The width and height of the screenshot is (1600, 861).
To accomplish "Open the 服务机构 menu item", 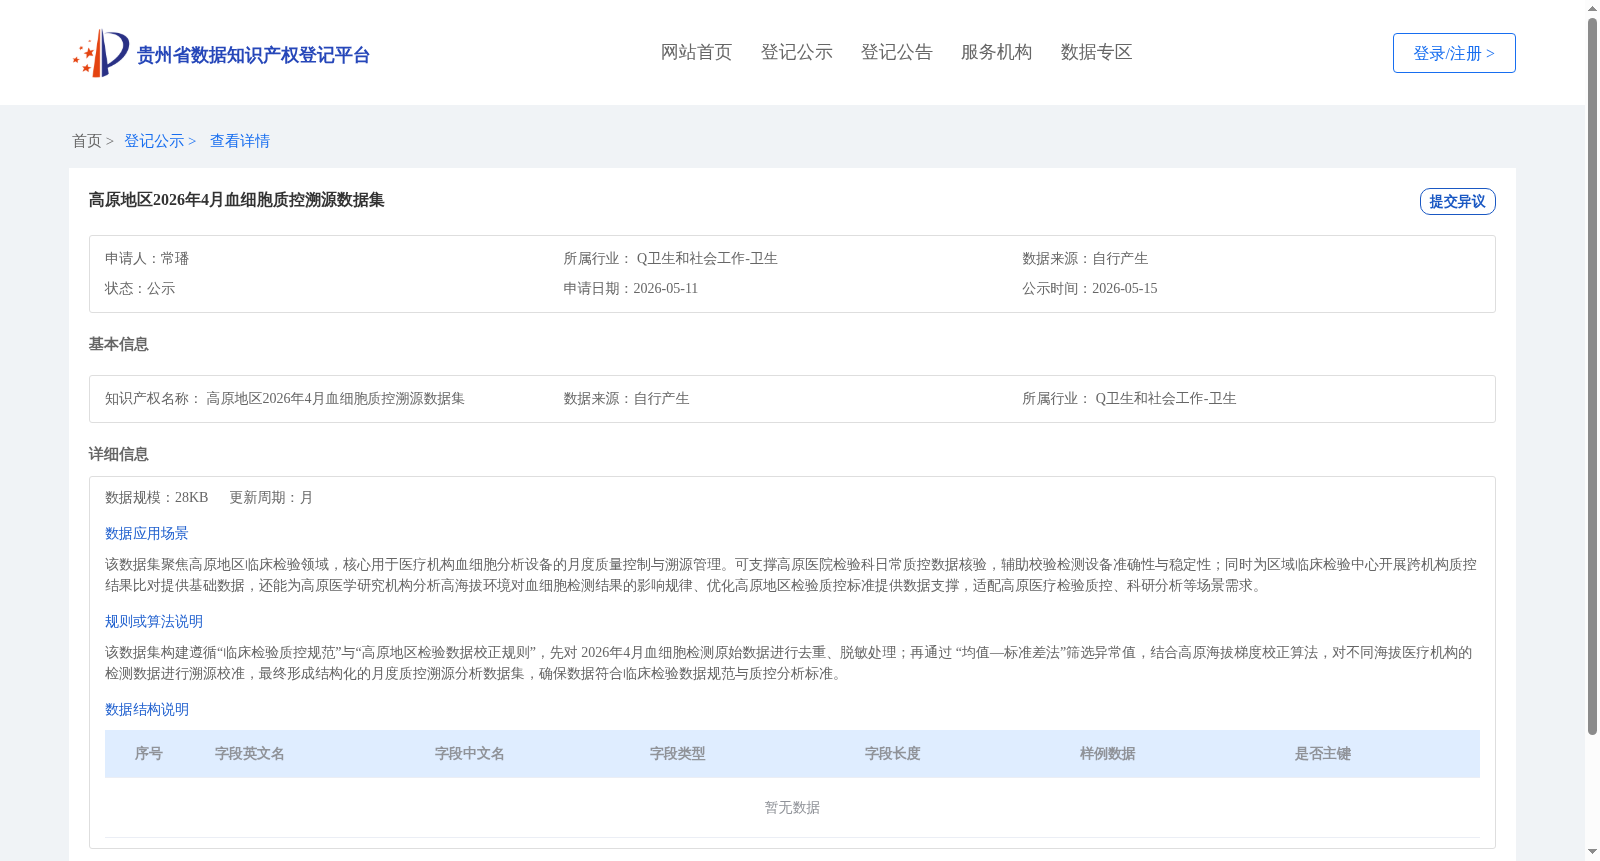I will click(996, 52).
